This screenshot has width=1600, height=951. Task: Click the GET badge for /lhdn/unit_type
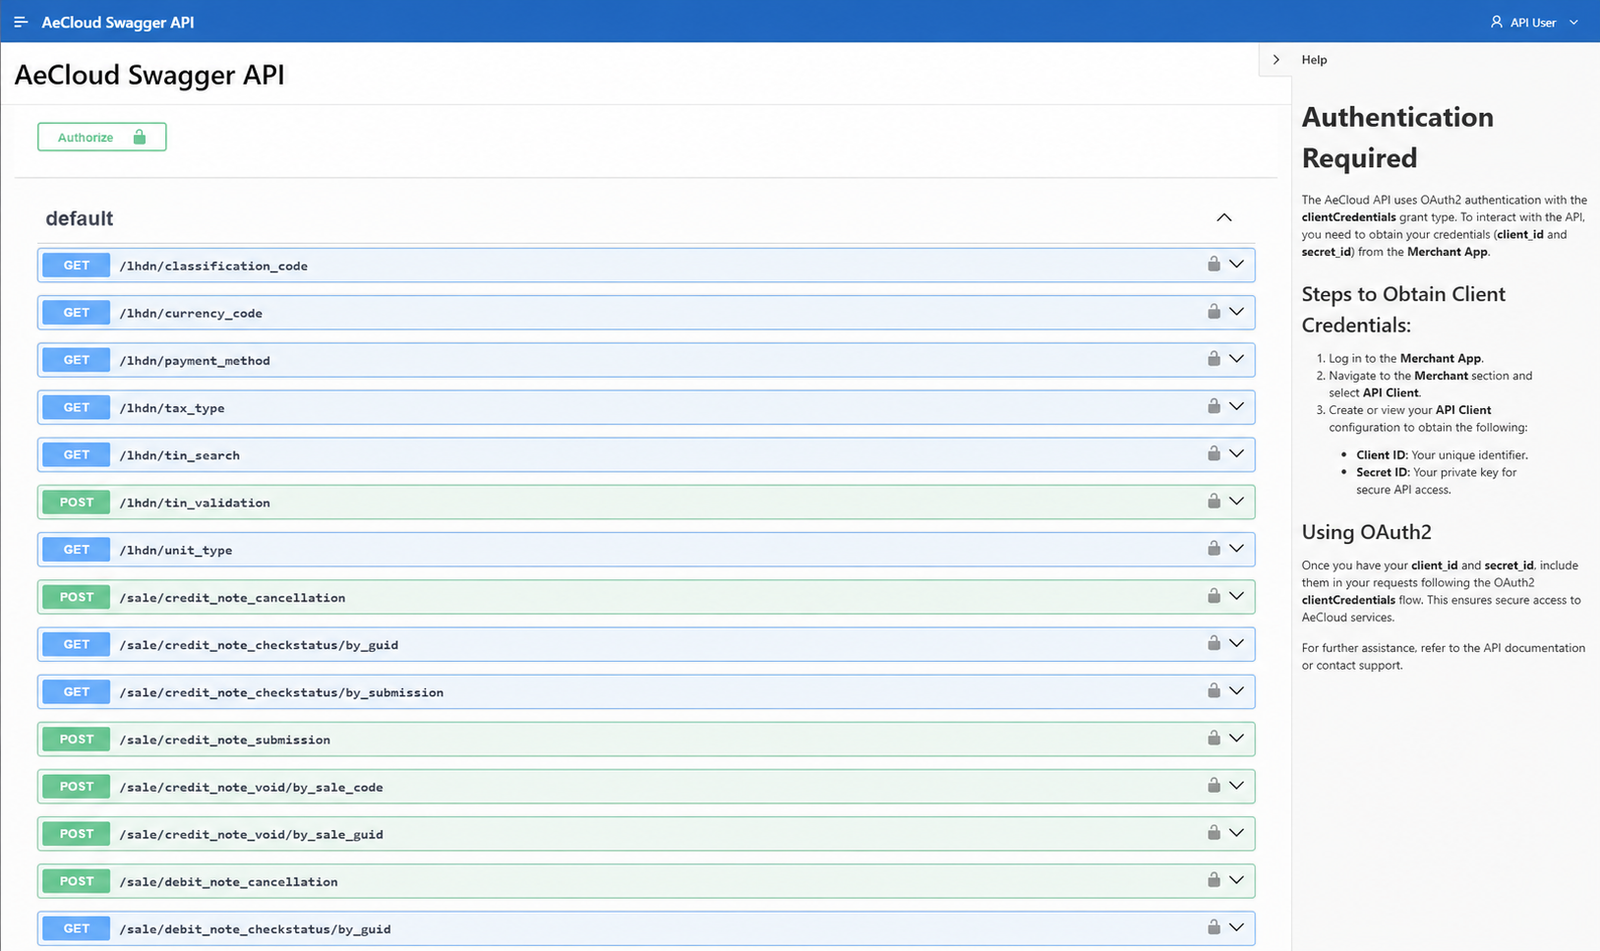[x=76, y=549]
